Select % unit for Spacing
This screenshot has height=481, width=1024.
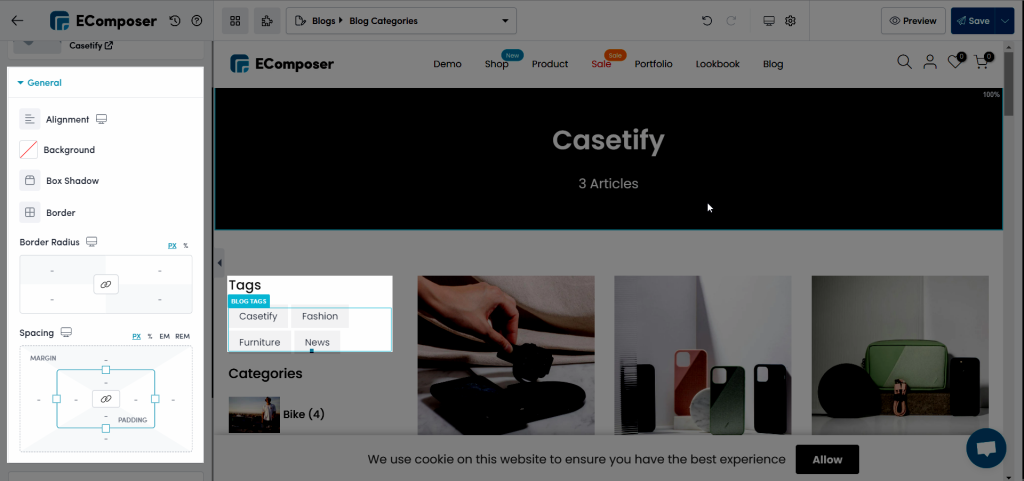[150, 337]
